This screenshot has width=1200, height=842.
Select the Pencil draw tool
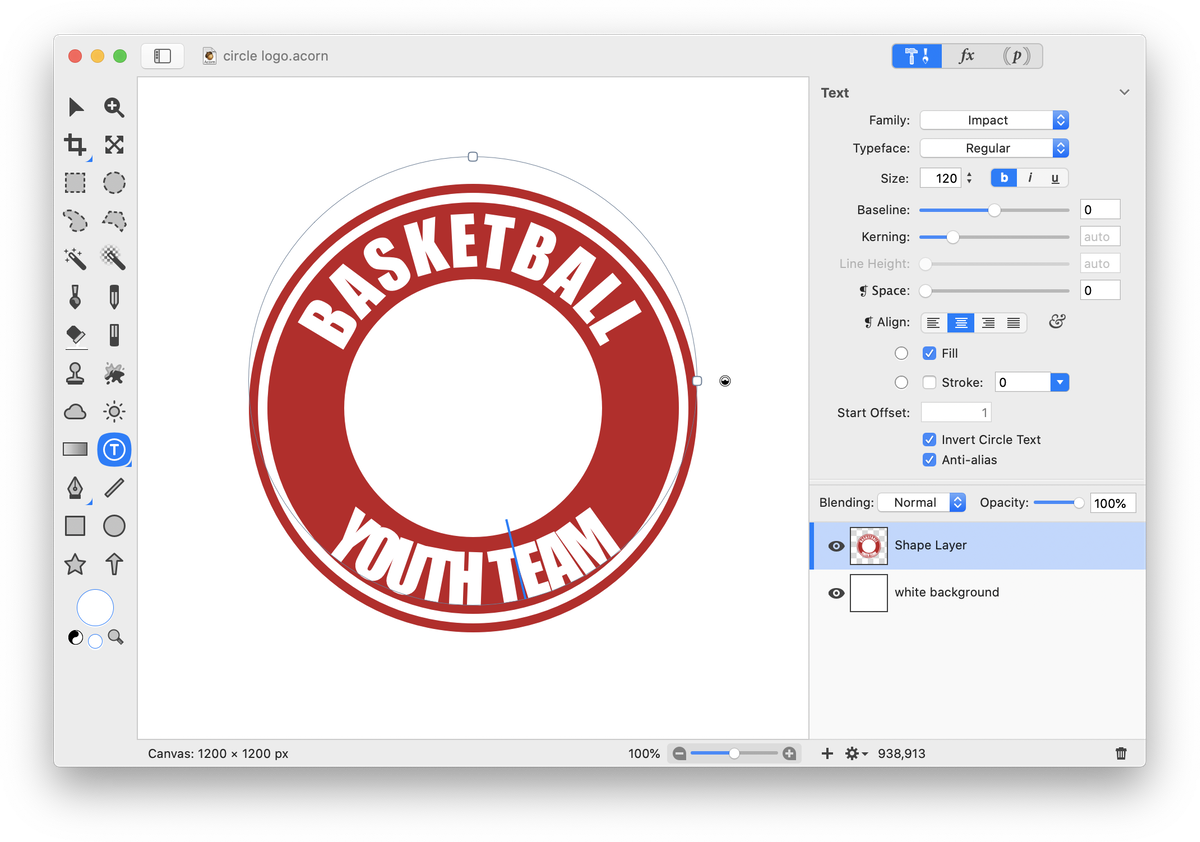tap(115, 297)
